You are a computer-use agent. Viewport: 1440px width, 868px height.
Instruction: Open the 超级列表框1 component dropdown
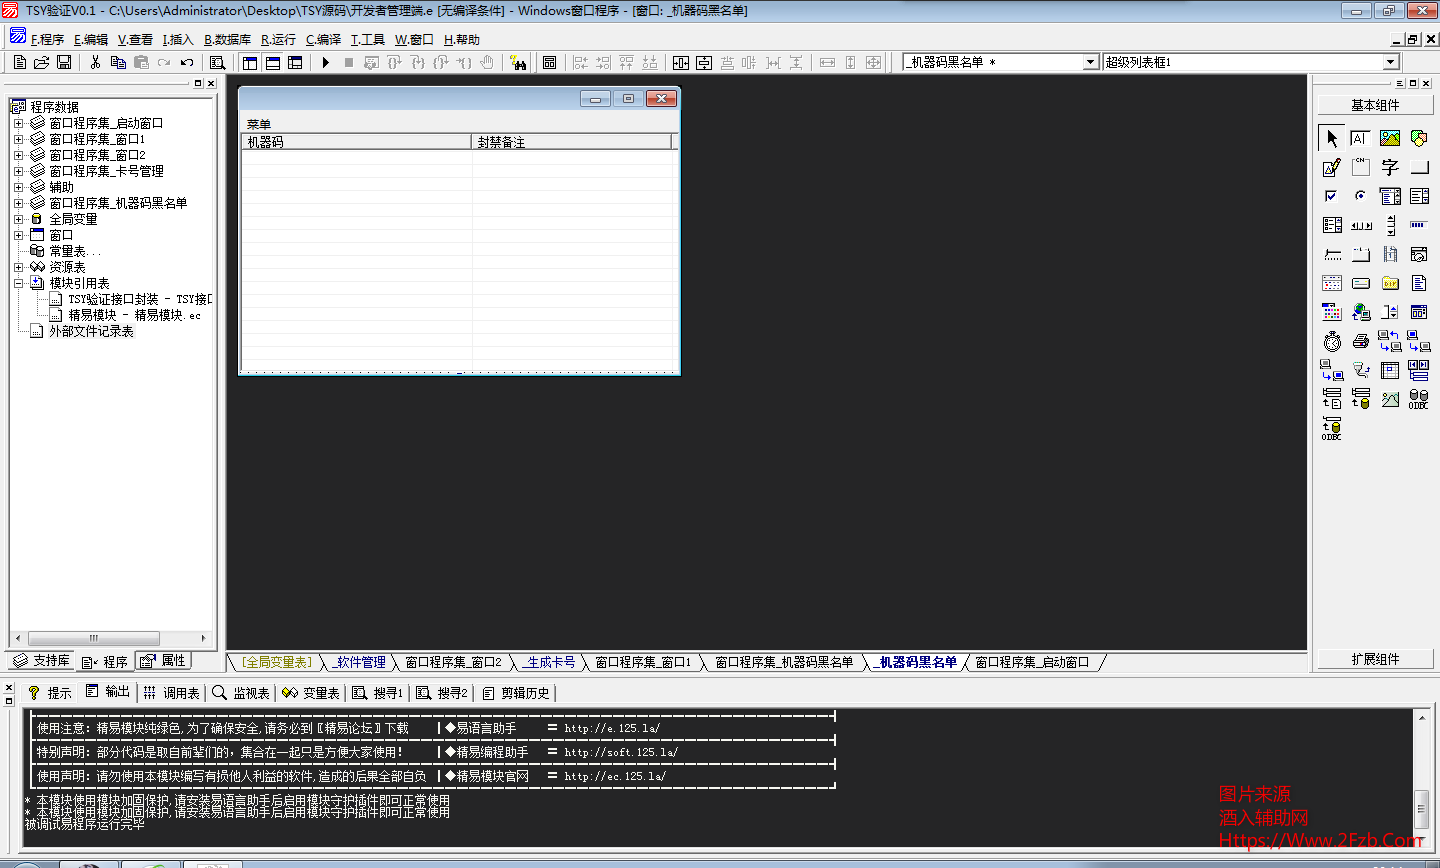pos(1390,61)
